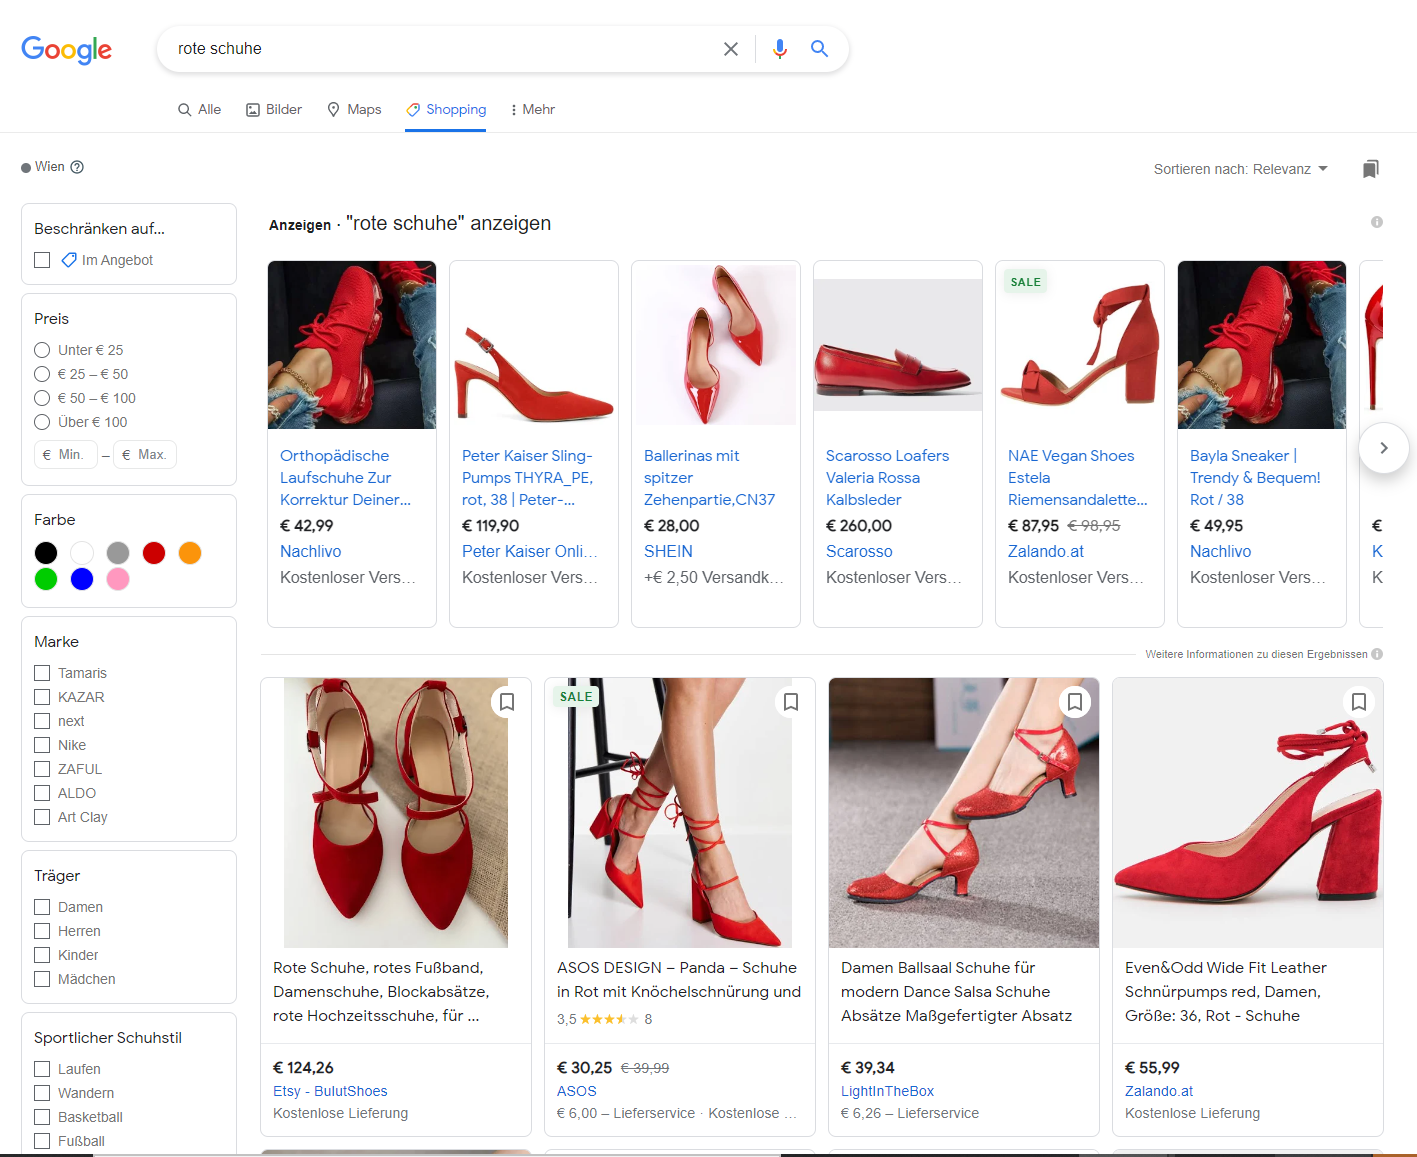Open the Orthopädische Laufschuhe product image
Viewport: 1417px width, 1157px height.
click(352, 345)
